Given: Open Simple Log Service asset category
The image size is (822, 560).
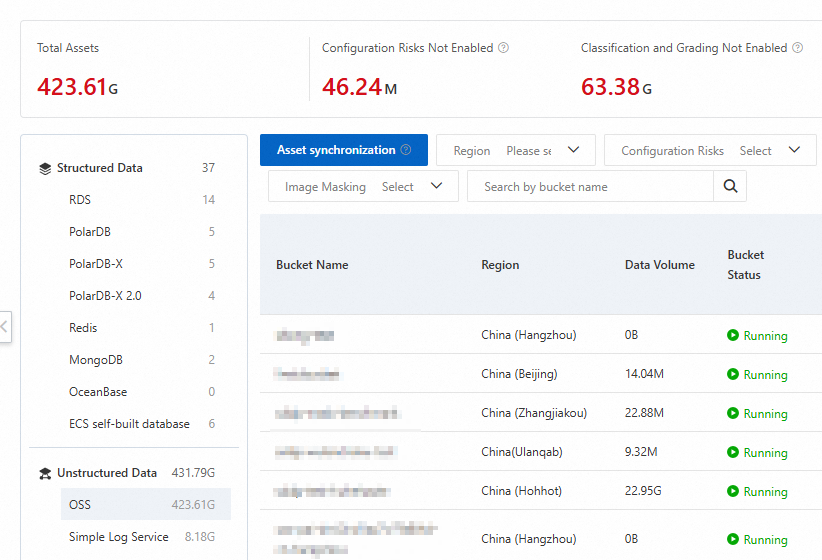Looking at the screenshot, I should (x=118, y=537).
